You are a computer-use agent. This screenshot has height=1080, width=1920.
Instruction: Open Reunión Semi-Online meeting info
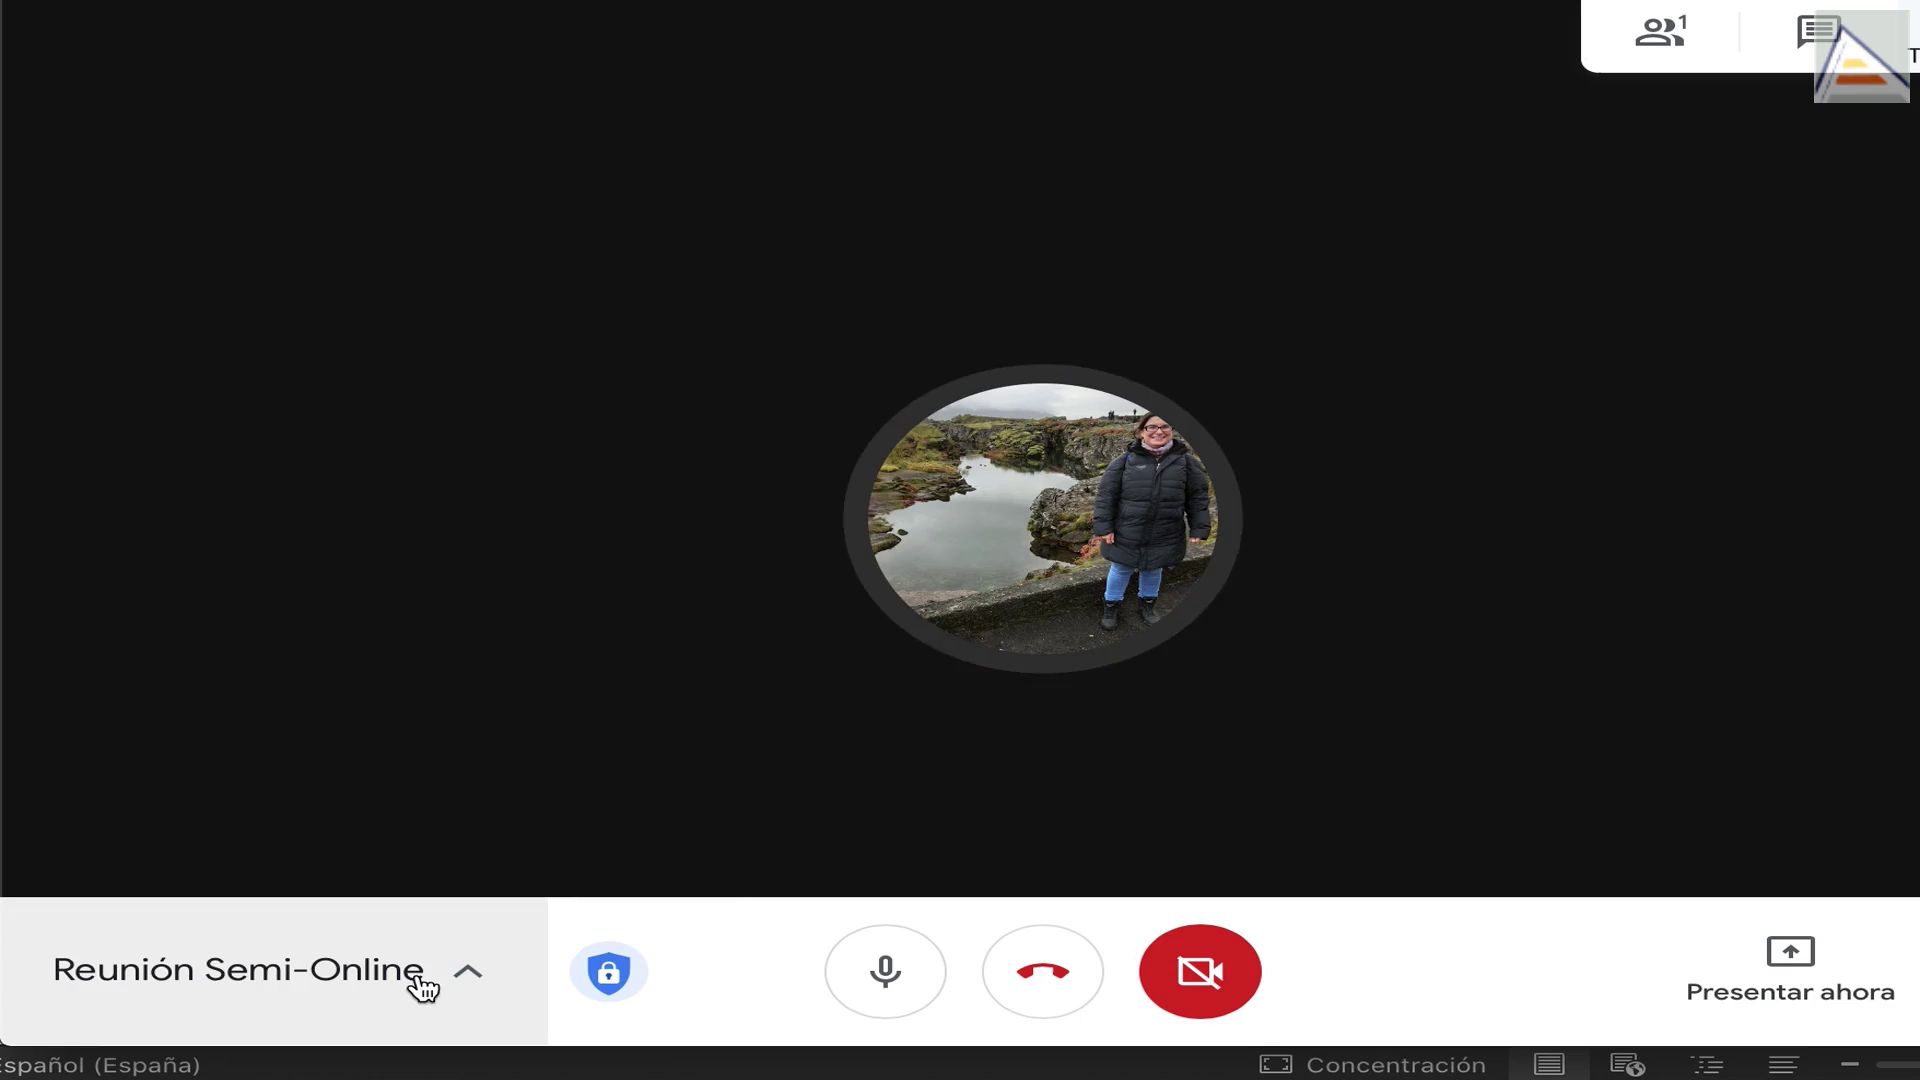[238, 969]
